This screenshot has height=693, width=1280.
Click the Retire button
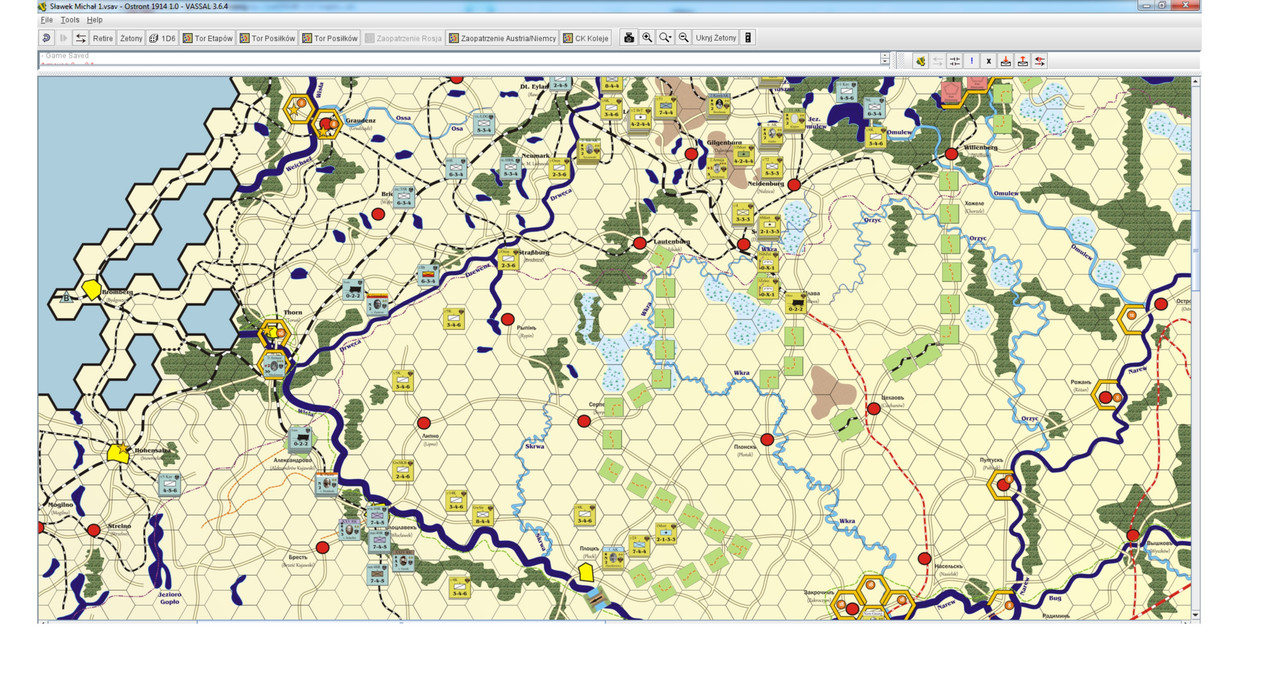(x=103, y=38)
